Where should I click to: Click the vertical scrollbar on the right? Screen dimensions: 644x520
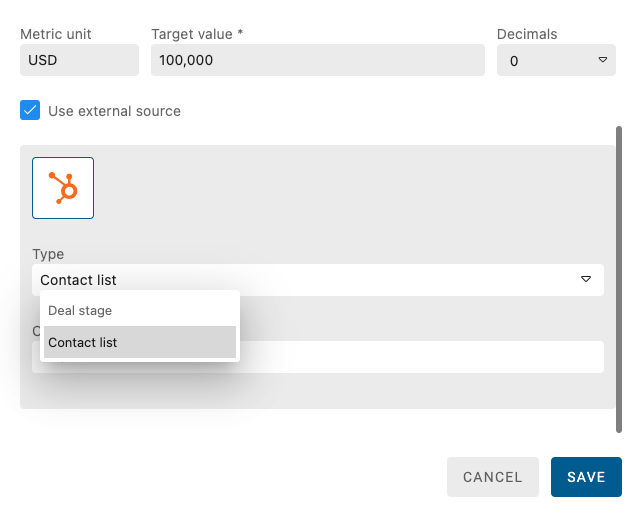pos(619,280)
